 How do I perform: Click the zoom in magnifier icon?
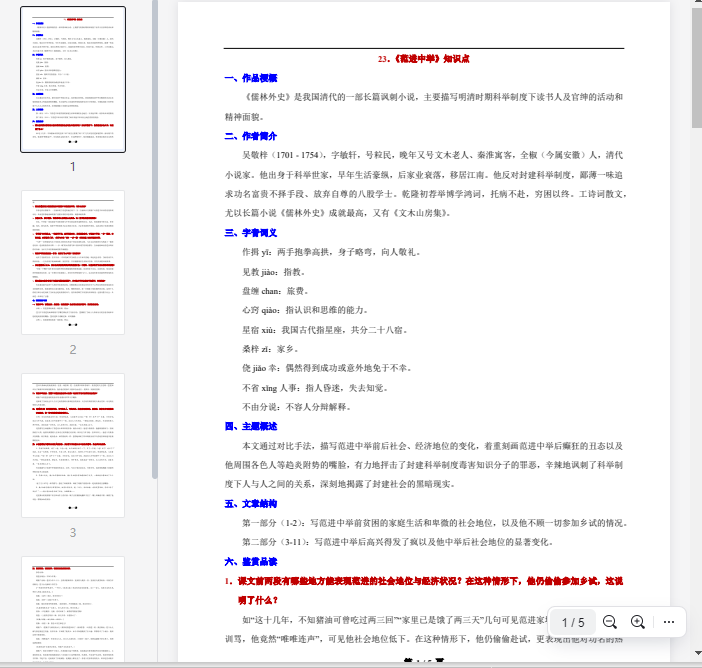[638, 622]
